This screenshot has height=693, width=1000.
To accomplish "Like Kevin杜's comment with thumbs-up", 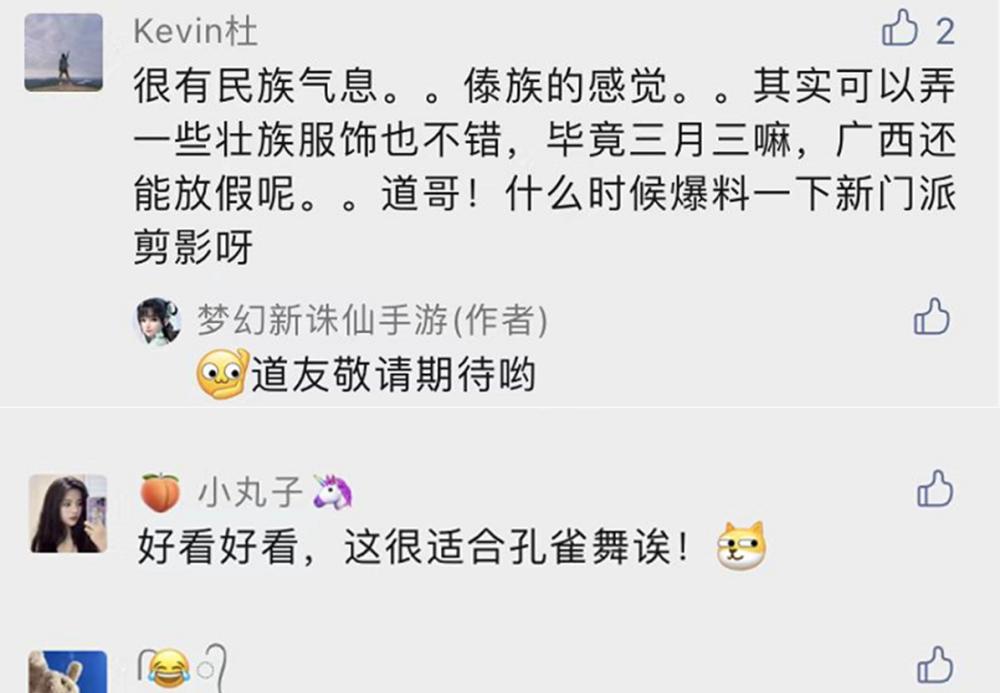I will (x=900, y=28).
